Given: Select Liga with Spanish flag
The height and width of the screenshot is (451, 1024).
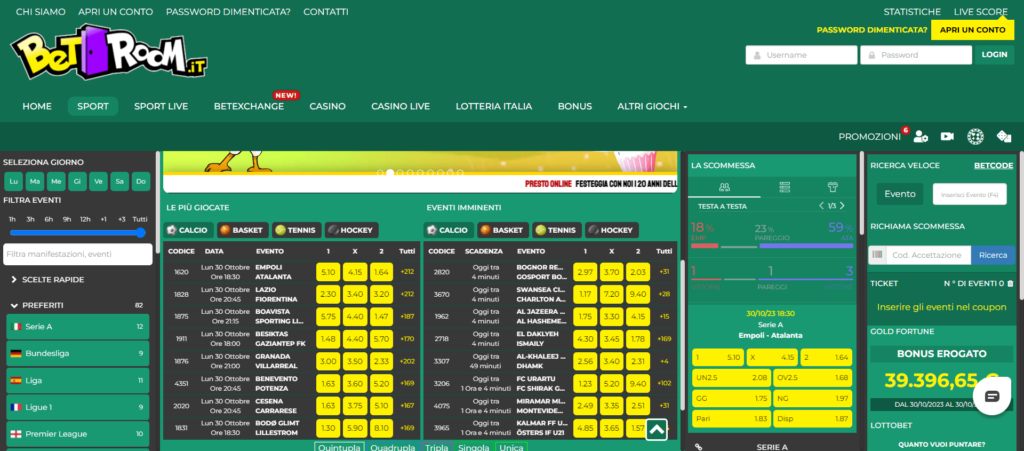Looking at the screenshot, I should [78, 380].
